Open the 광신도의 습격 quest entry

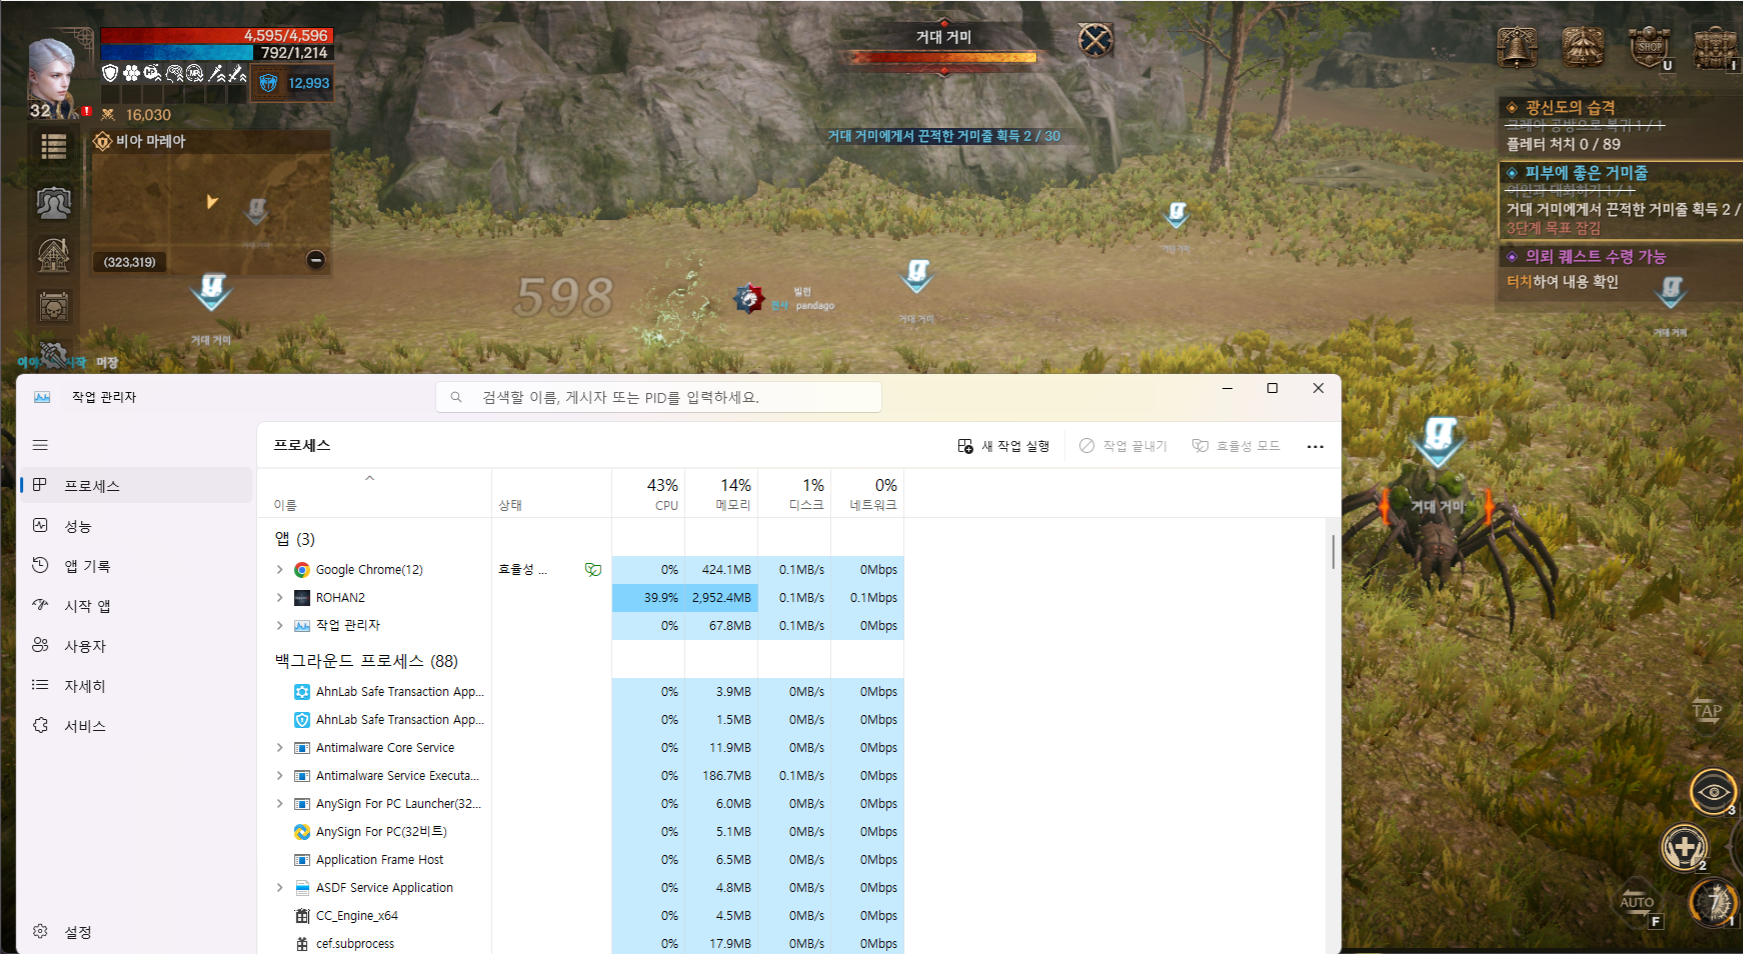click(1619, 125)
